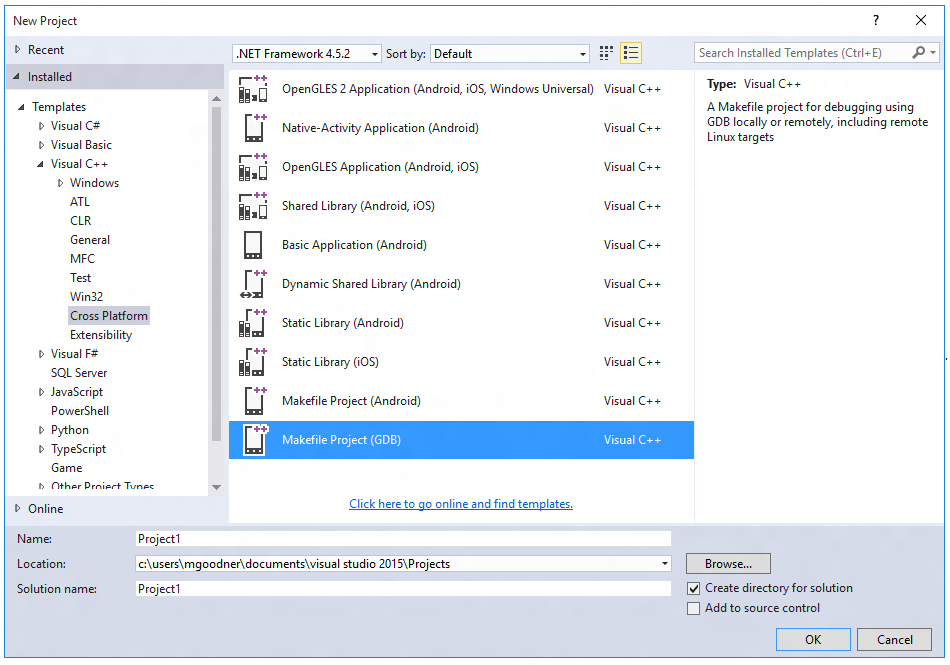Expand the Visual C# tree node
The height and width of the screenshot is (665, 950).
click(42, 126)
